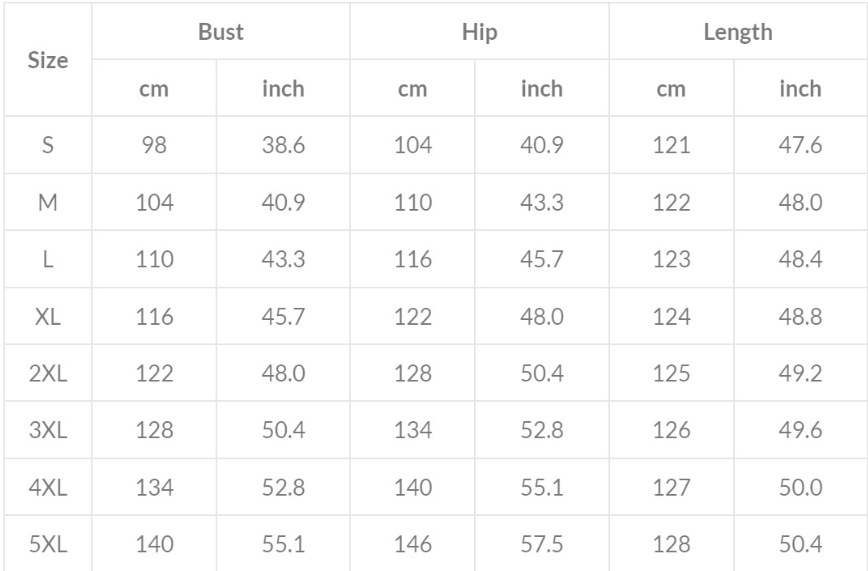Click the XL size row label
Screen dimensions: 868x571
(48, 317)
